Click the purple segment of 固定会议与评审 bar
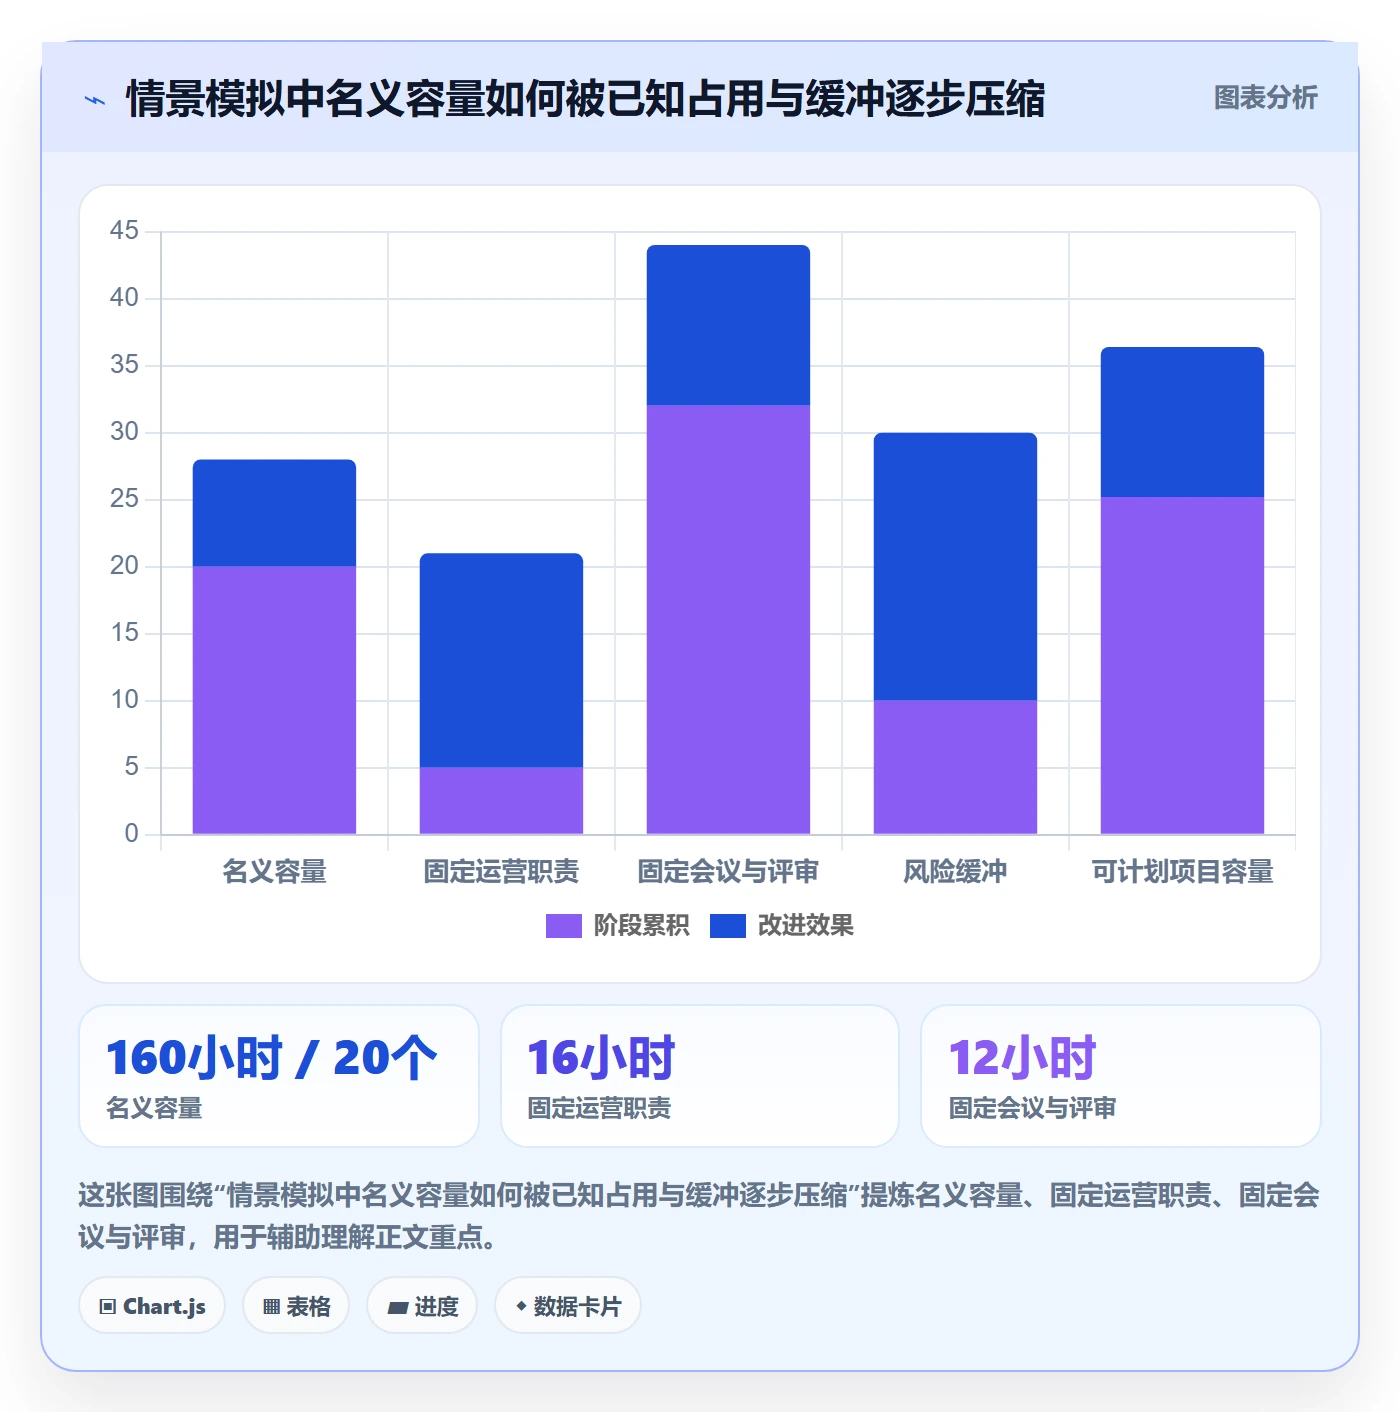 (728, 620)
